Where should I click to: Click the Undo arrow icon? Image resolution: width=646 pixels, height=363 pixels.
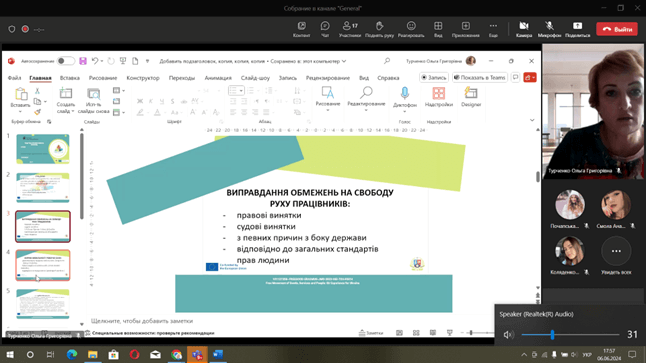pyautogui.click(x=95, y=61)
